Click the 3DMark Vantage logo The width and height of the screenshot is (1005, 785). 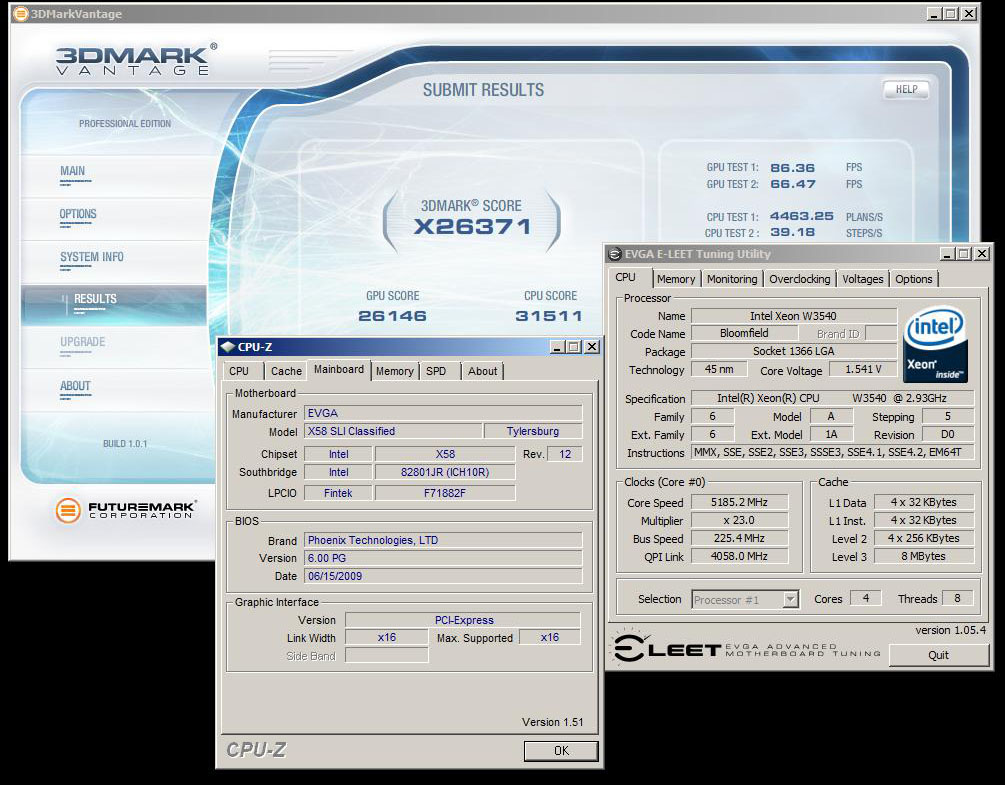pyautogui.click(x=136, y=60)
